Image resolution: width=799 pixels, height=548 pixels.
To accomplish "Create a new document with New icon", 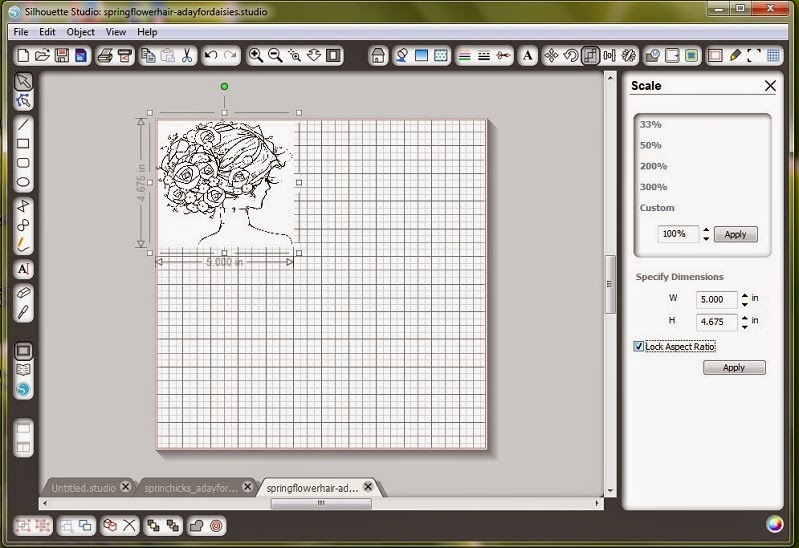I will (x=23, y=55).
